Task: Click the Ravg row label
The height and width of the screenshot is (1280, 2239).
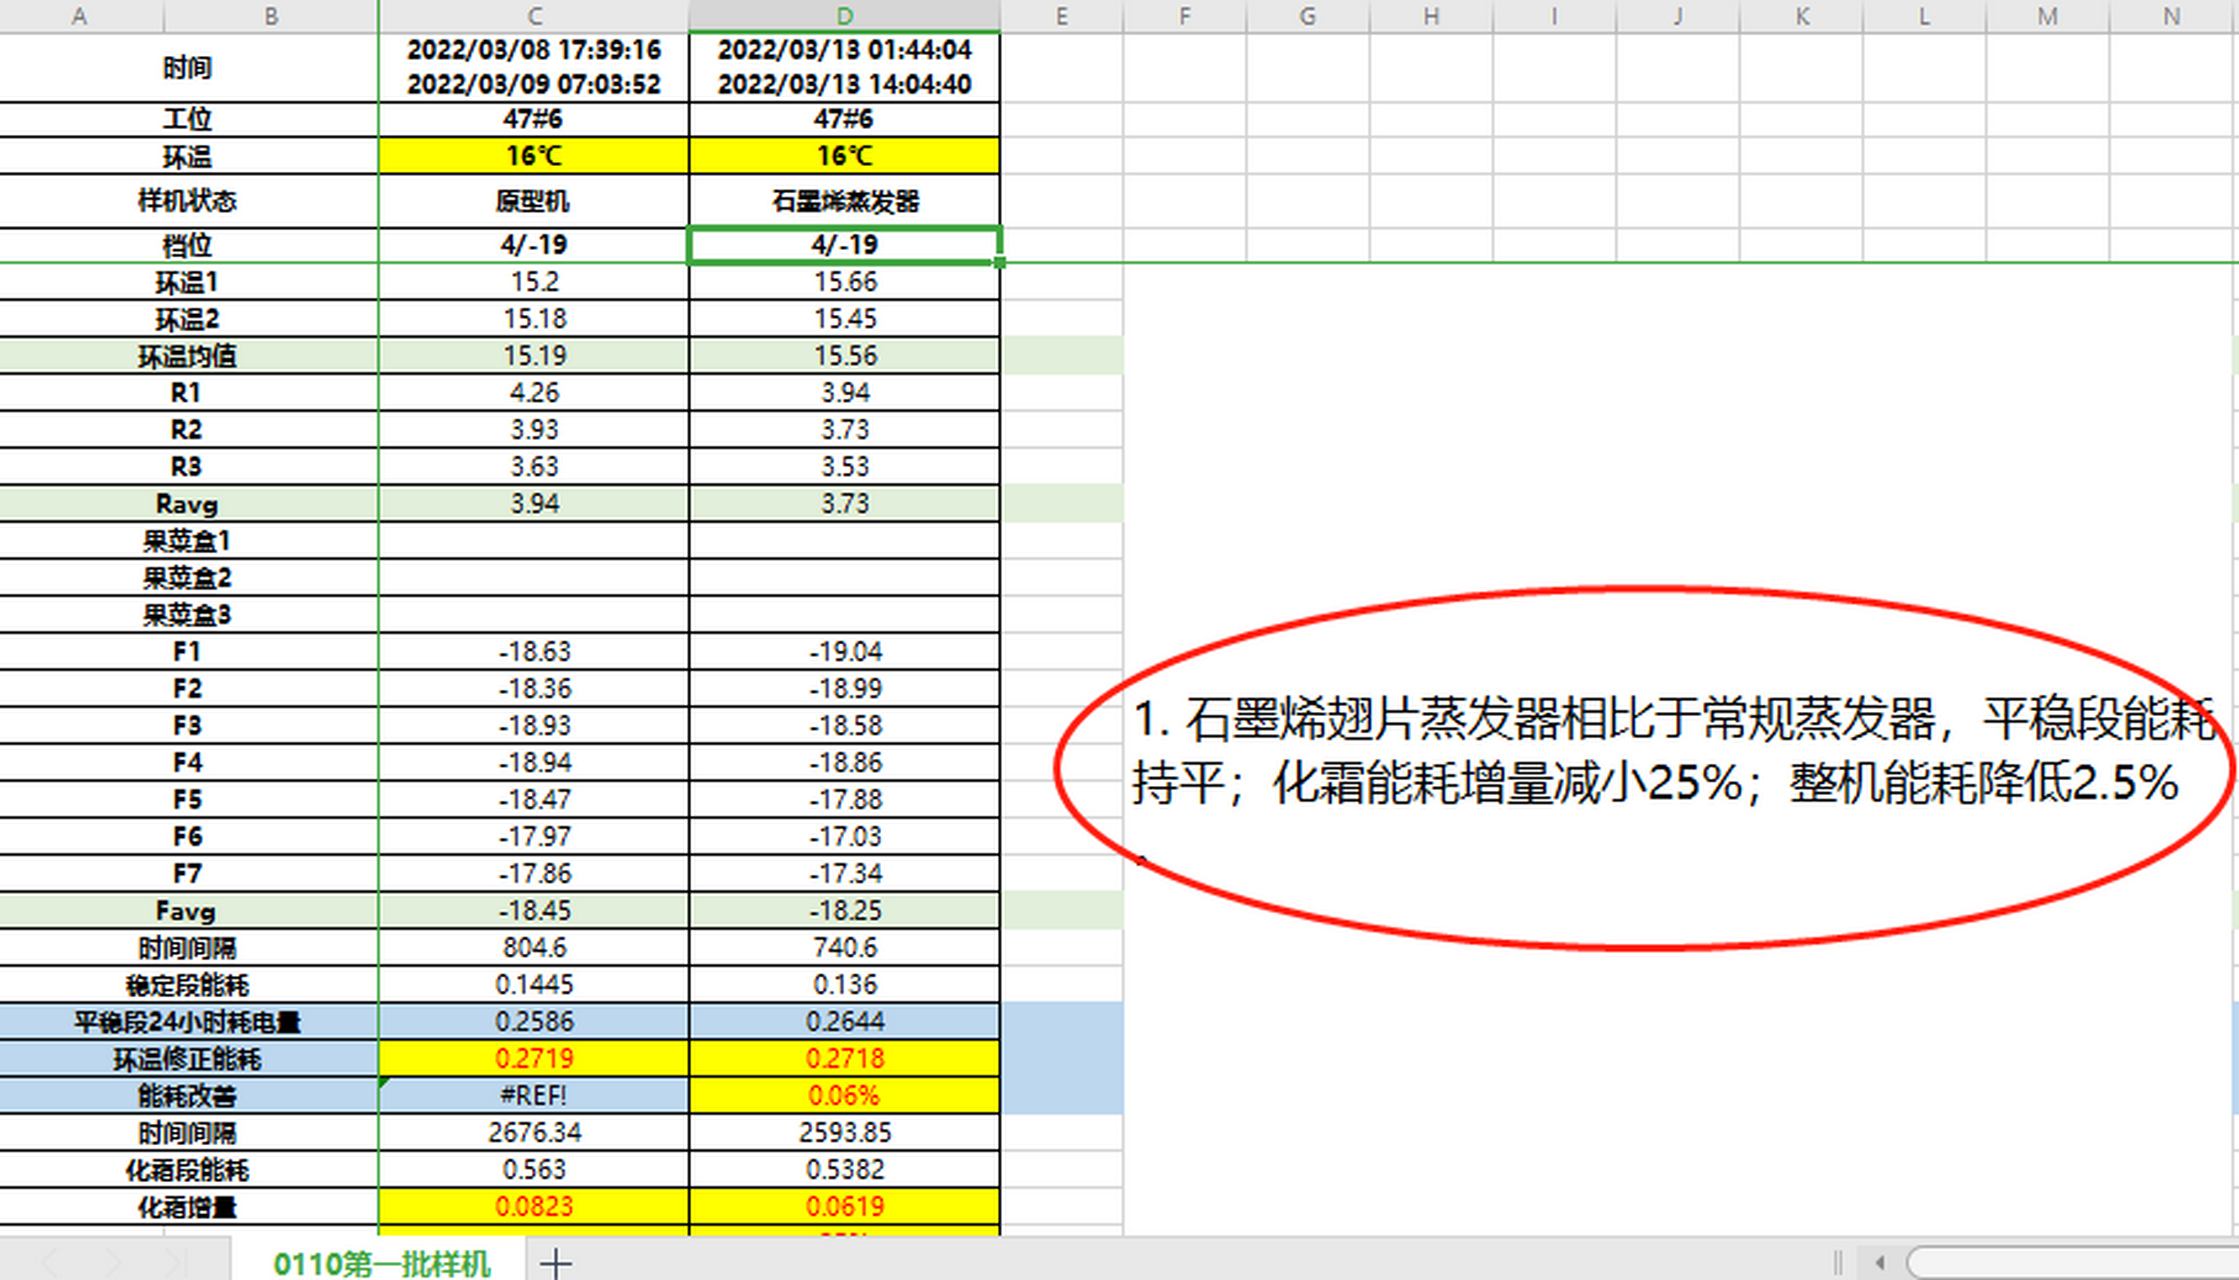Action: point(188,504)
